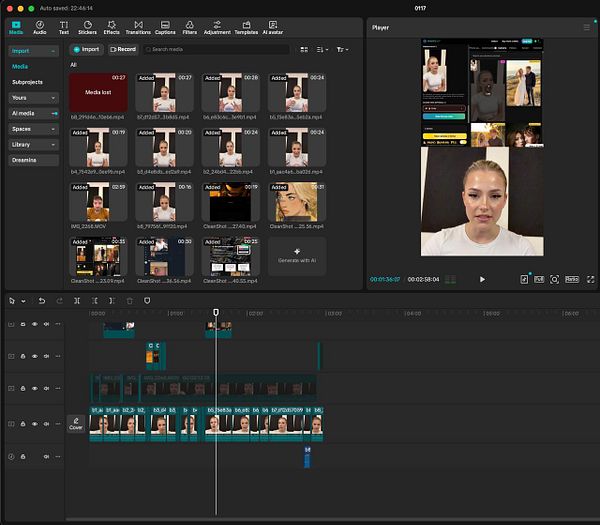Click the Cover button on main track
This screenshot has height=525, width=600.
pyautogui.click(x=76, y=424)
